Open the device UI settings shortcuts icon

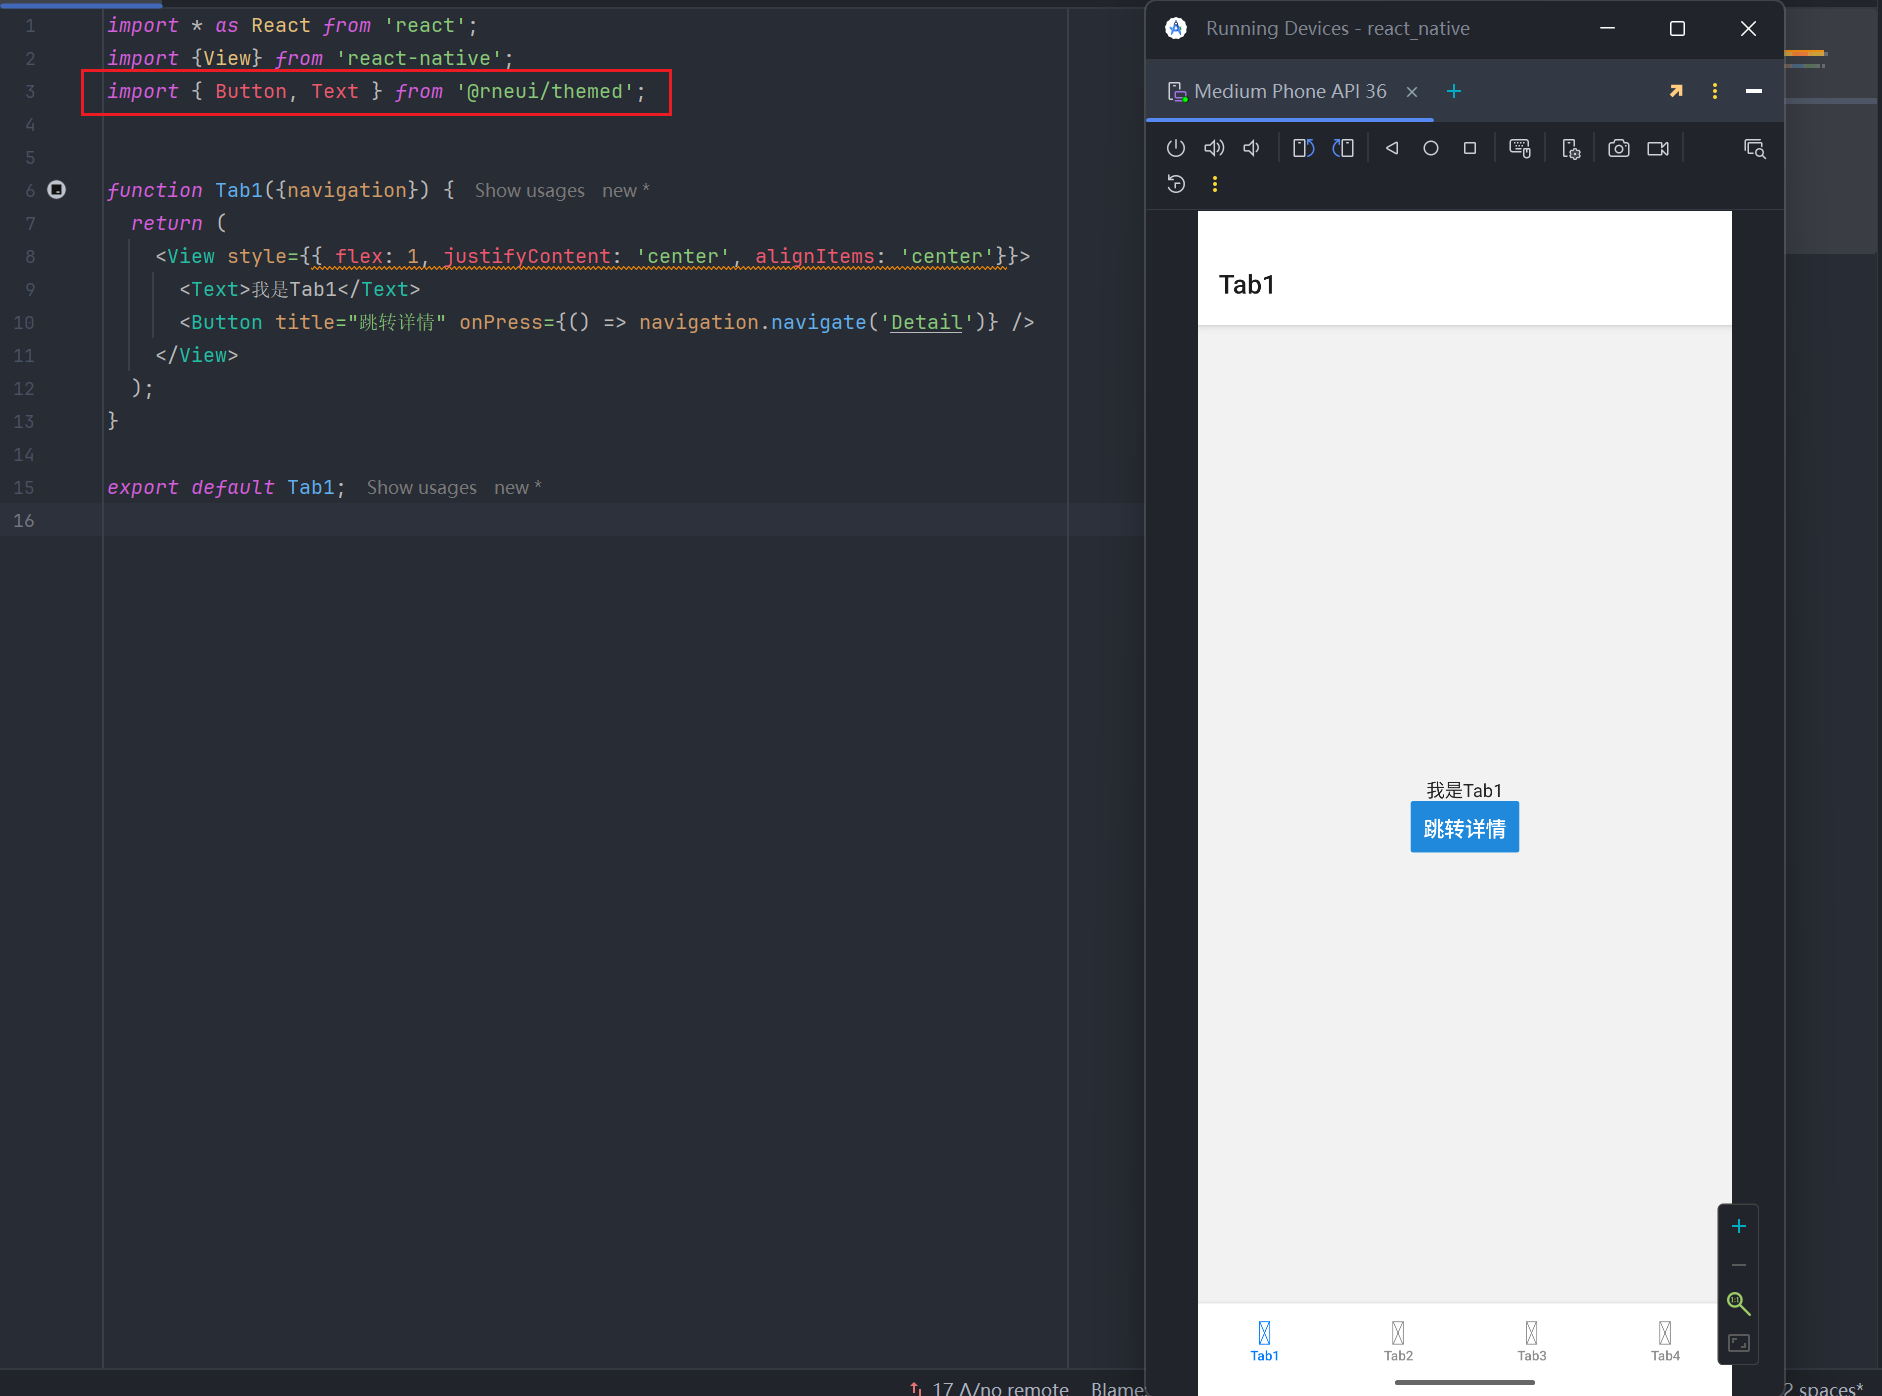click(1571, 149)
